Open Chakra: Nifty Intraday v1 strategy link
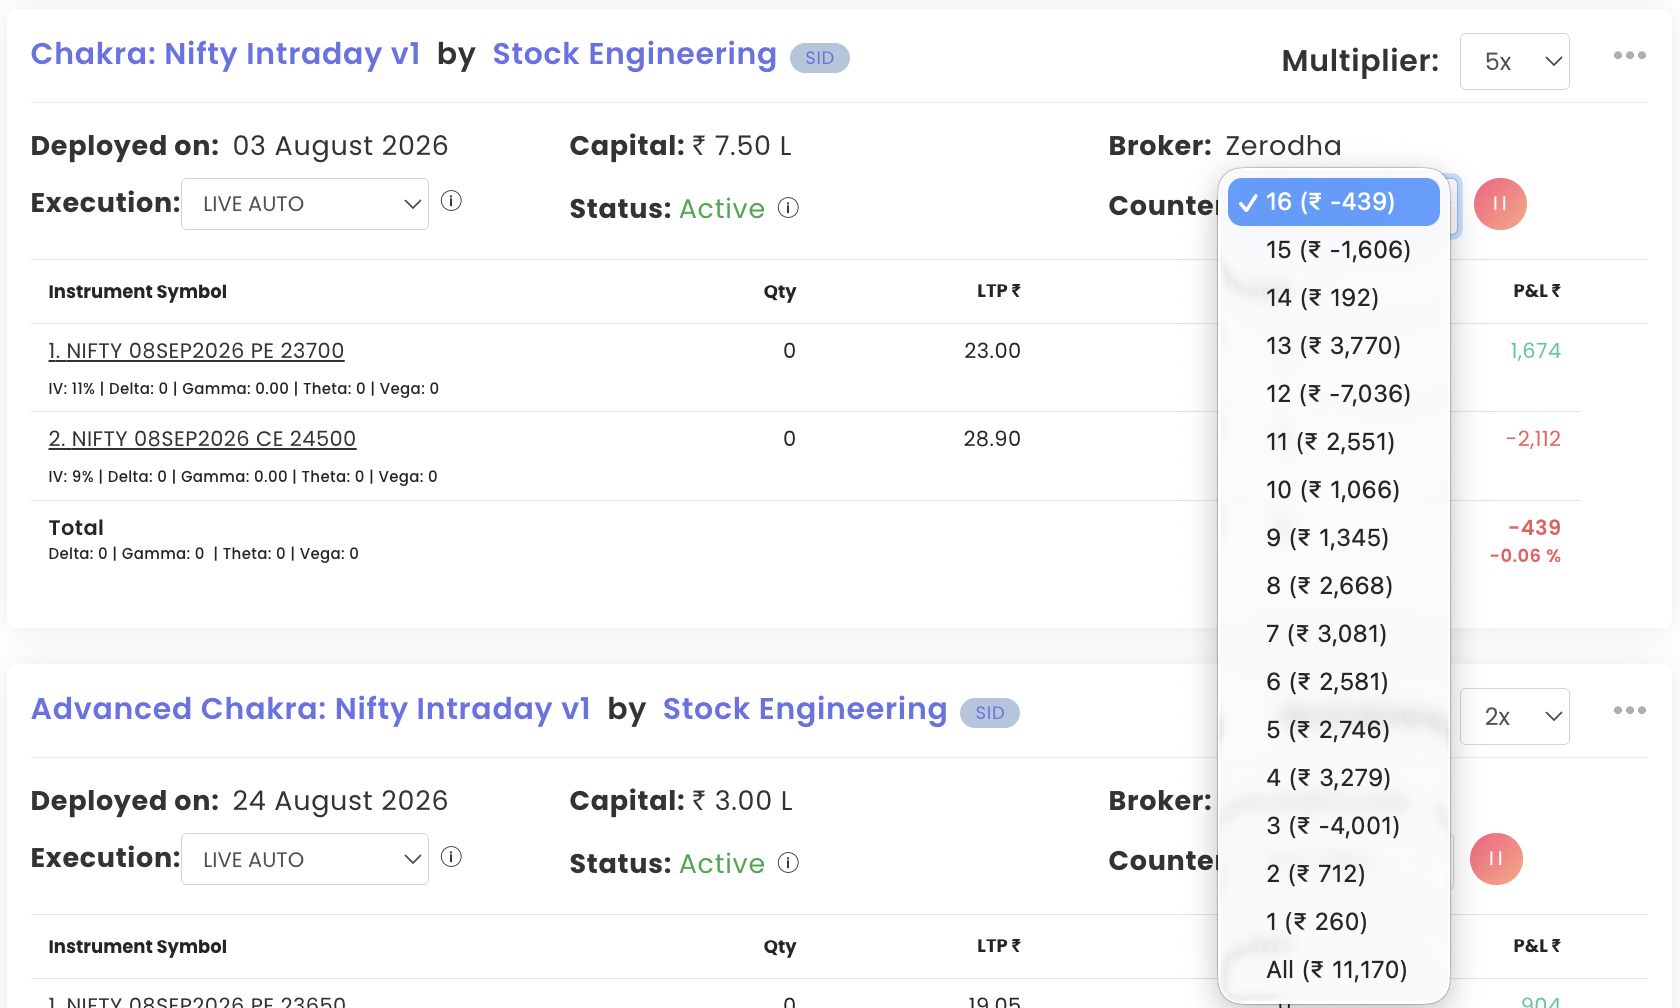This screenshot has height=1008, width=1680. pyautogui.click(x=225, y=54)
